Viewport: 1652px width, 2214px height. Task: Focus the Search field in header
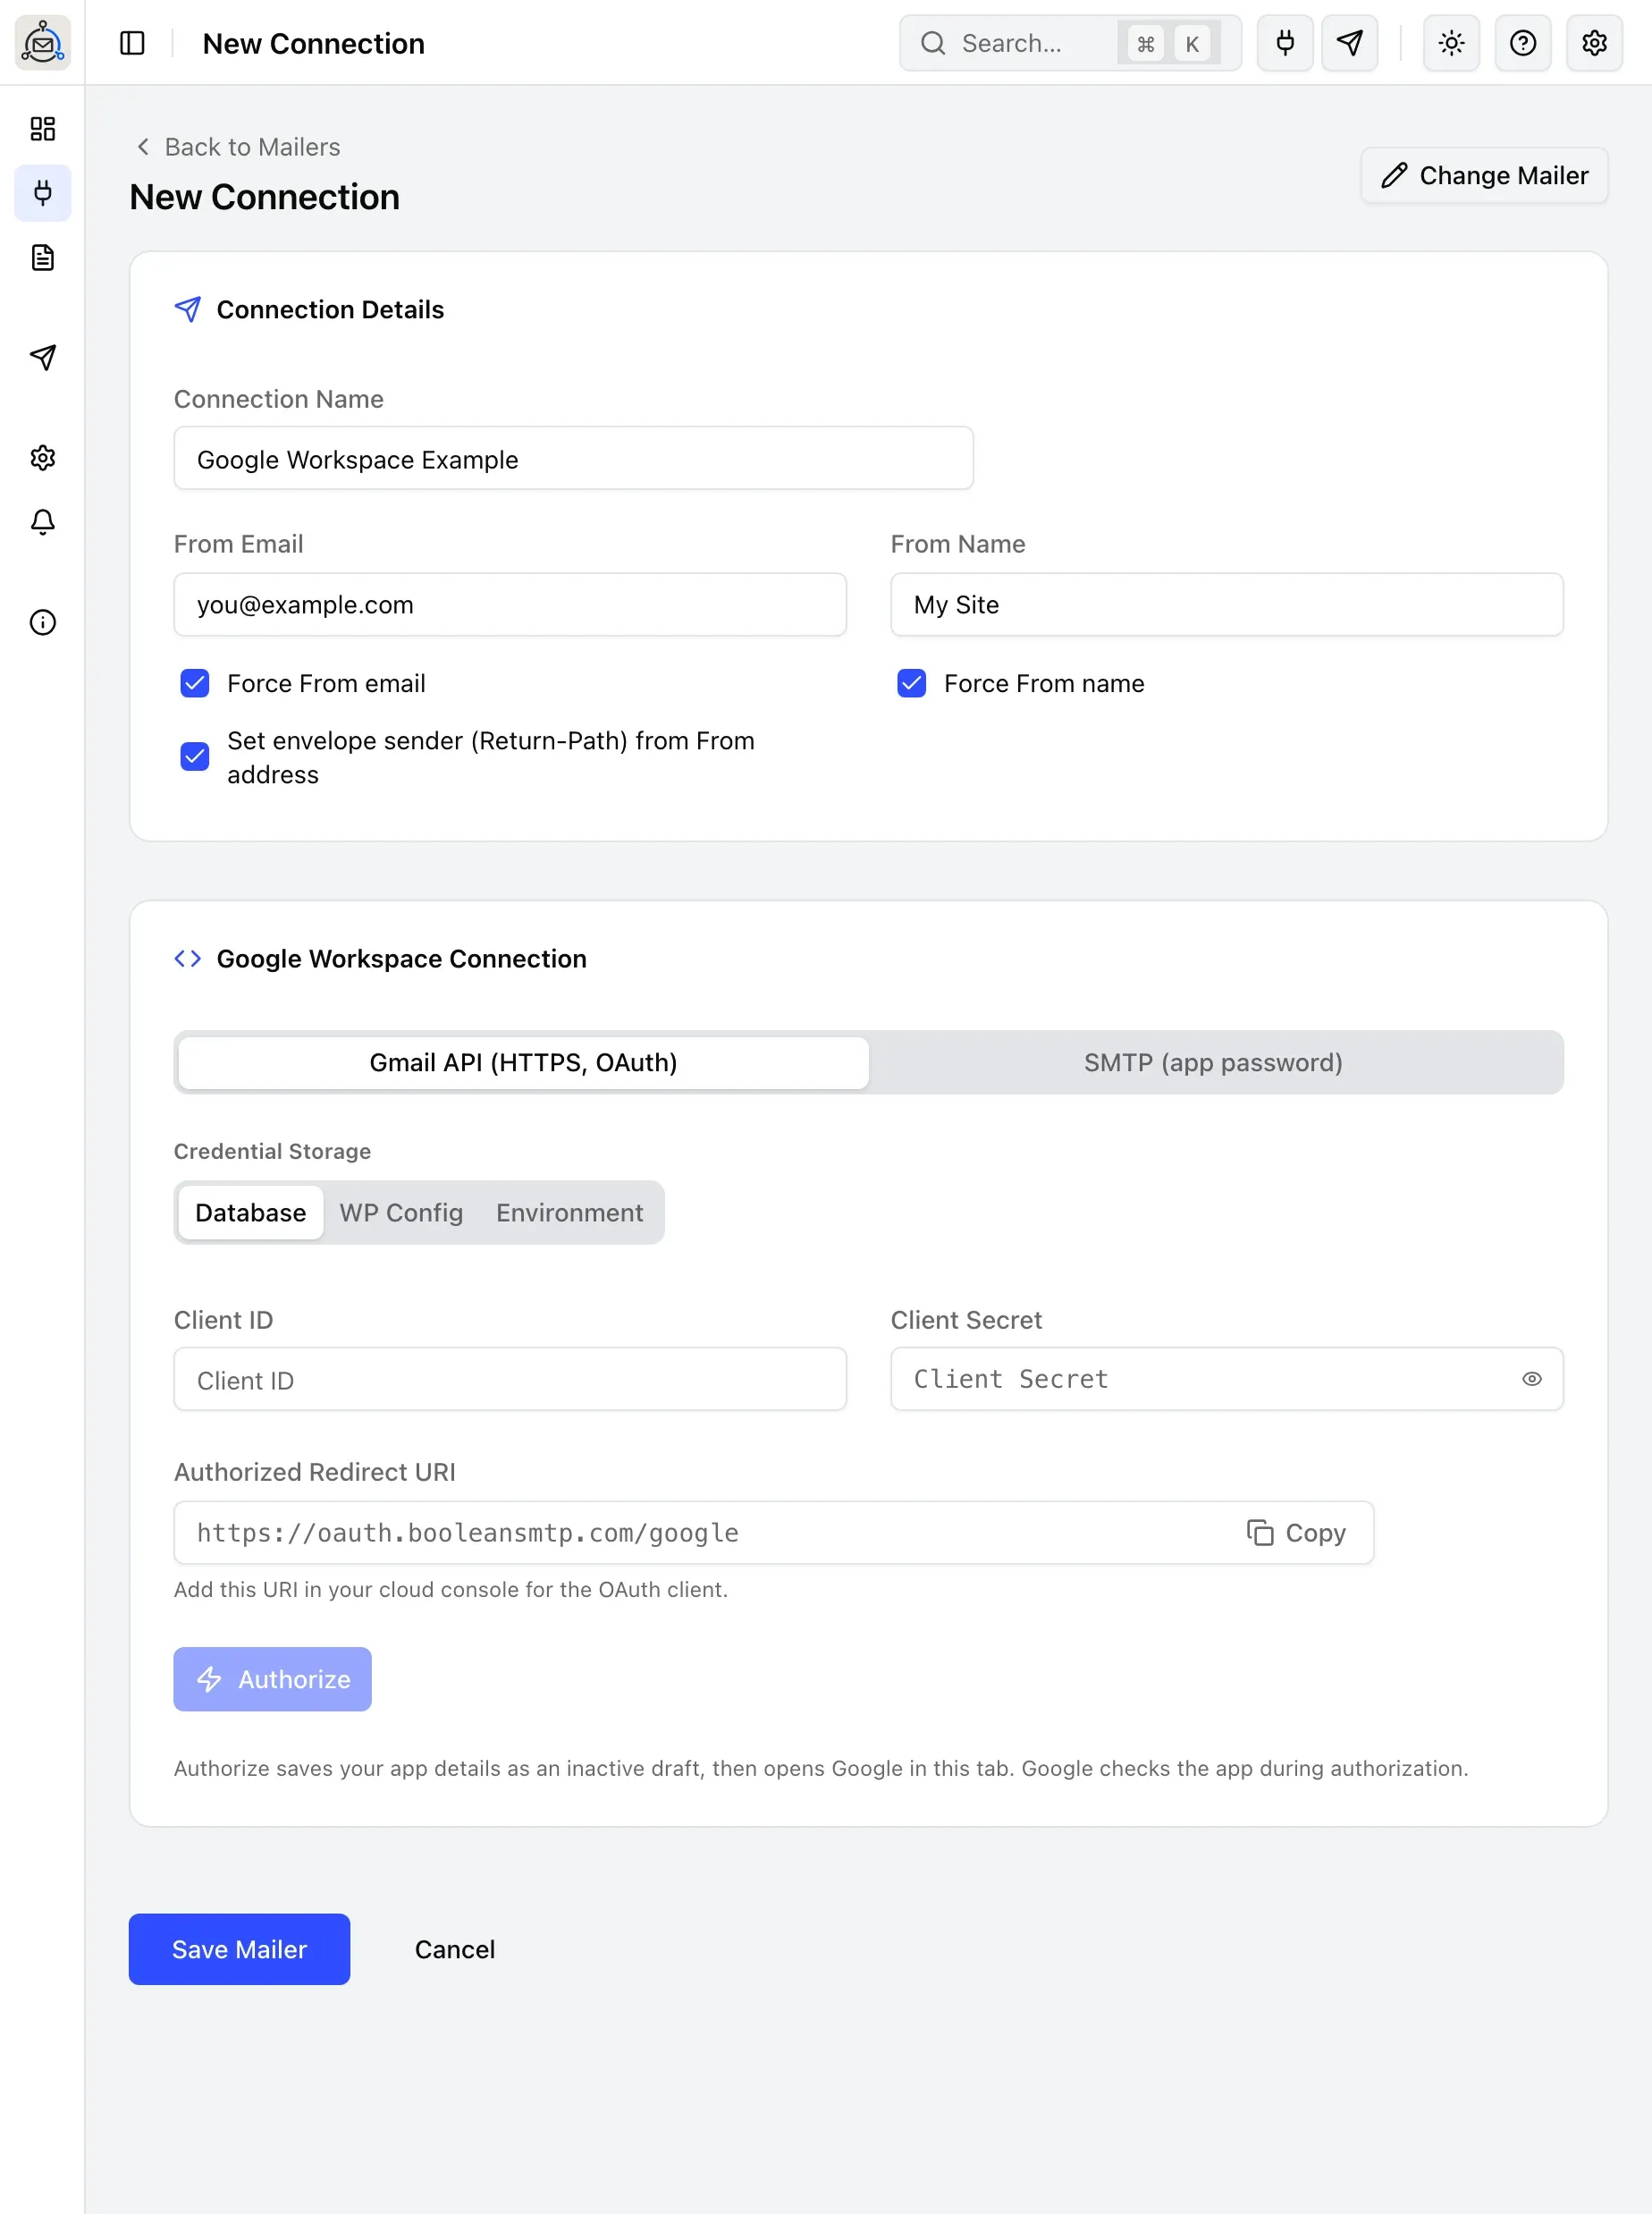[1069, 43]
